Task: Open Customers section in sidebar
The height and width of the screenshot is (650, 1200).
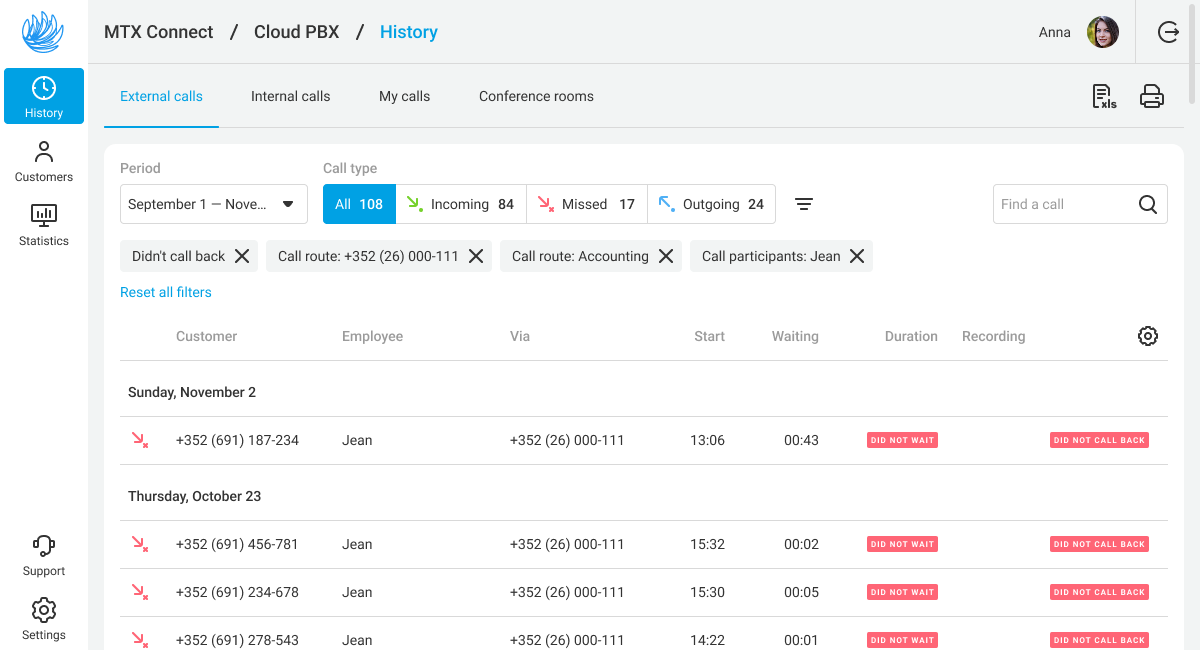Action: click(x=44, y=161)
